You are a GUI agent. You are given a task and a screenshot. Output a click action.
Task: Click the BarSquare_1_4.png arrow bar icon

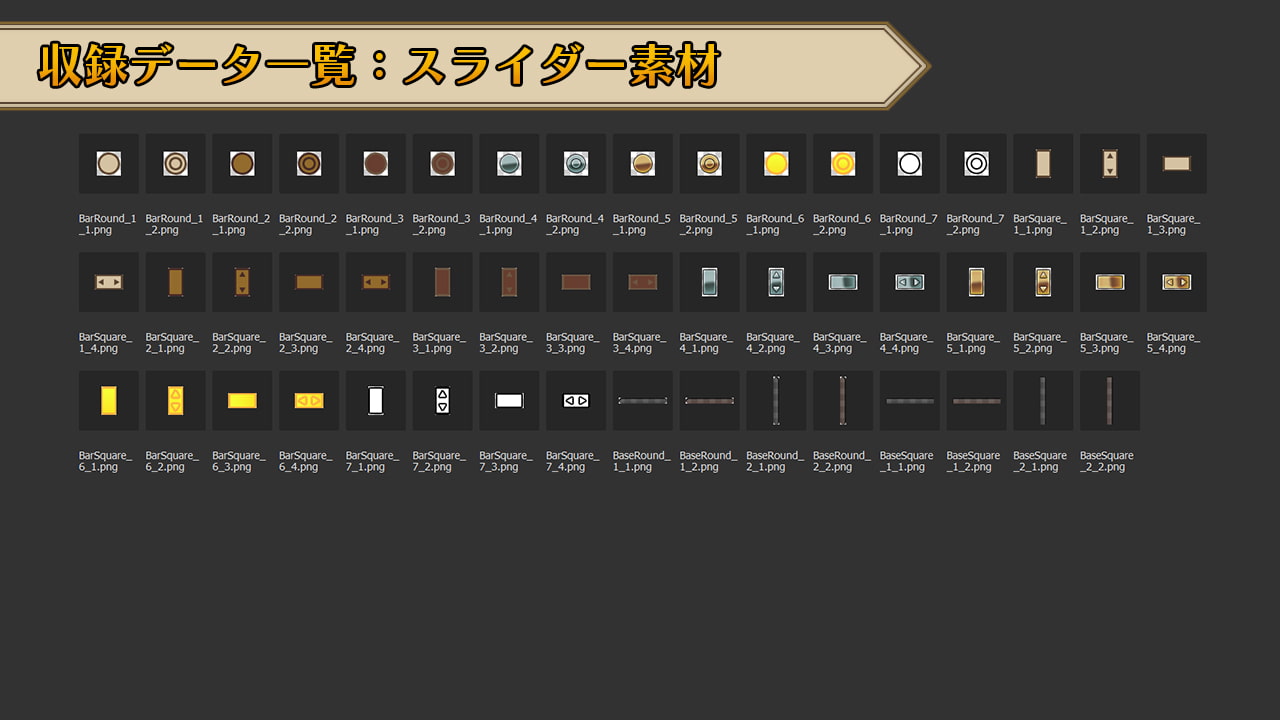pyautogui.click(x=108, y=282)
